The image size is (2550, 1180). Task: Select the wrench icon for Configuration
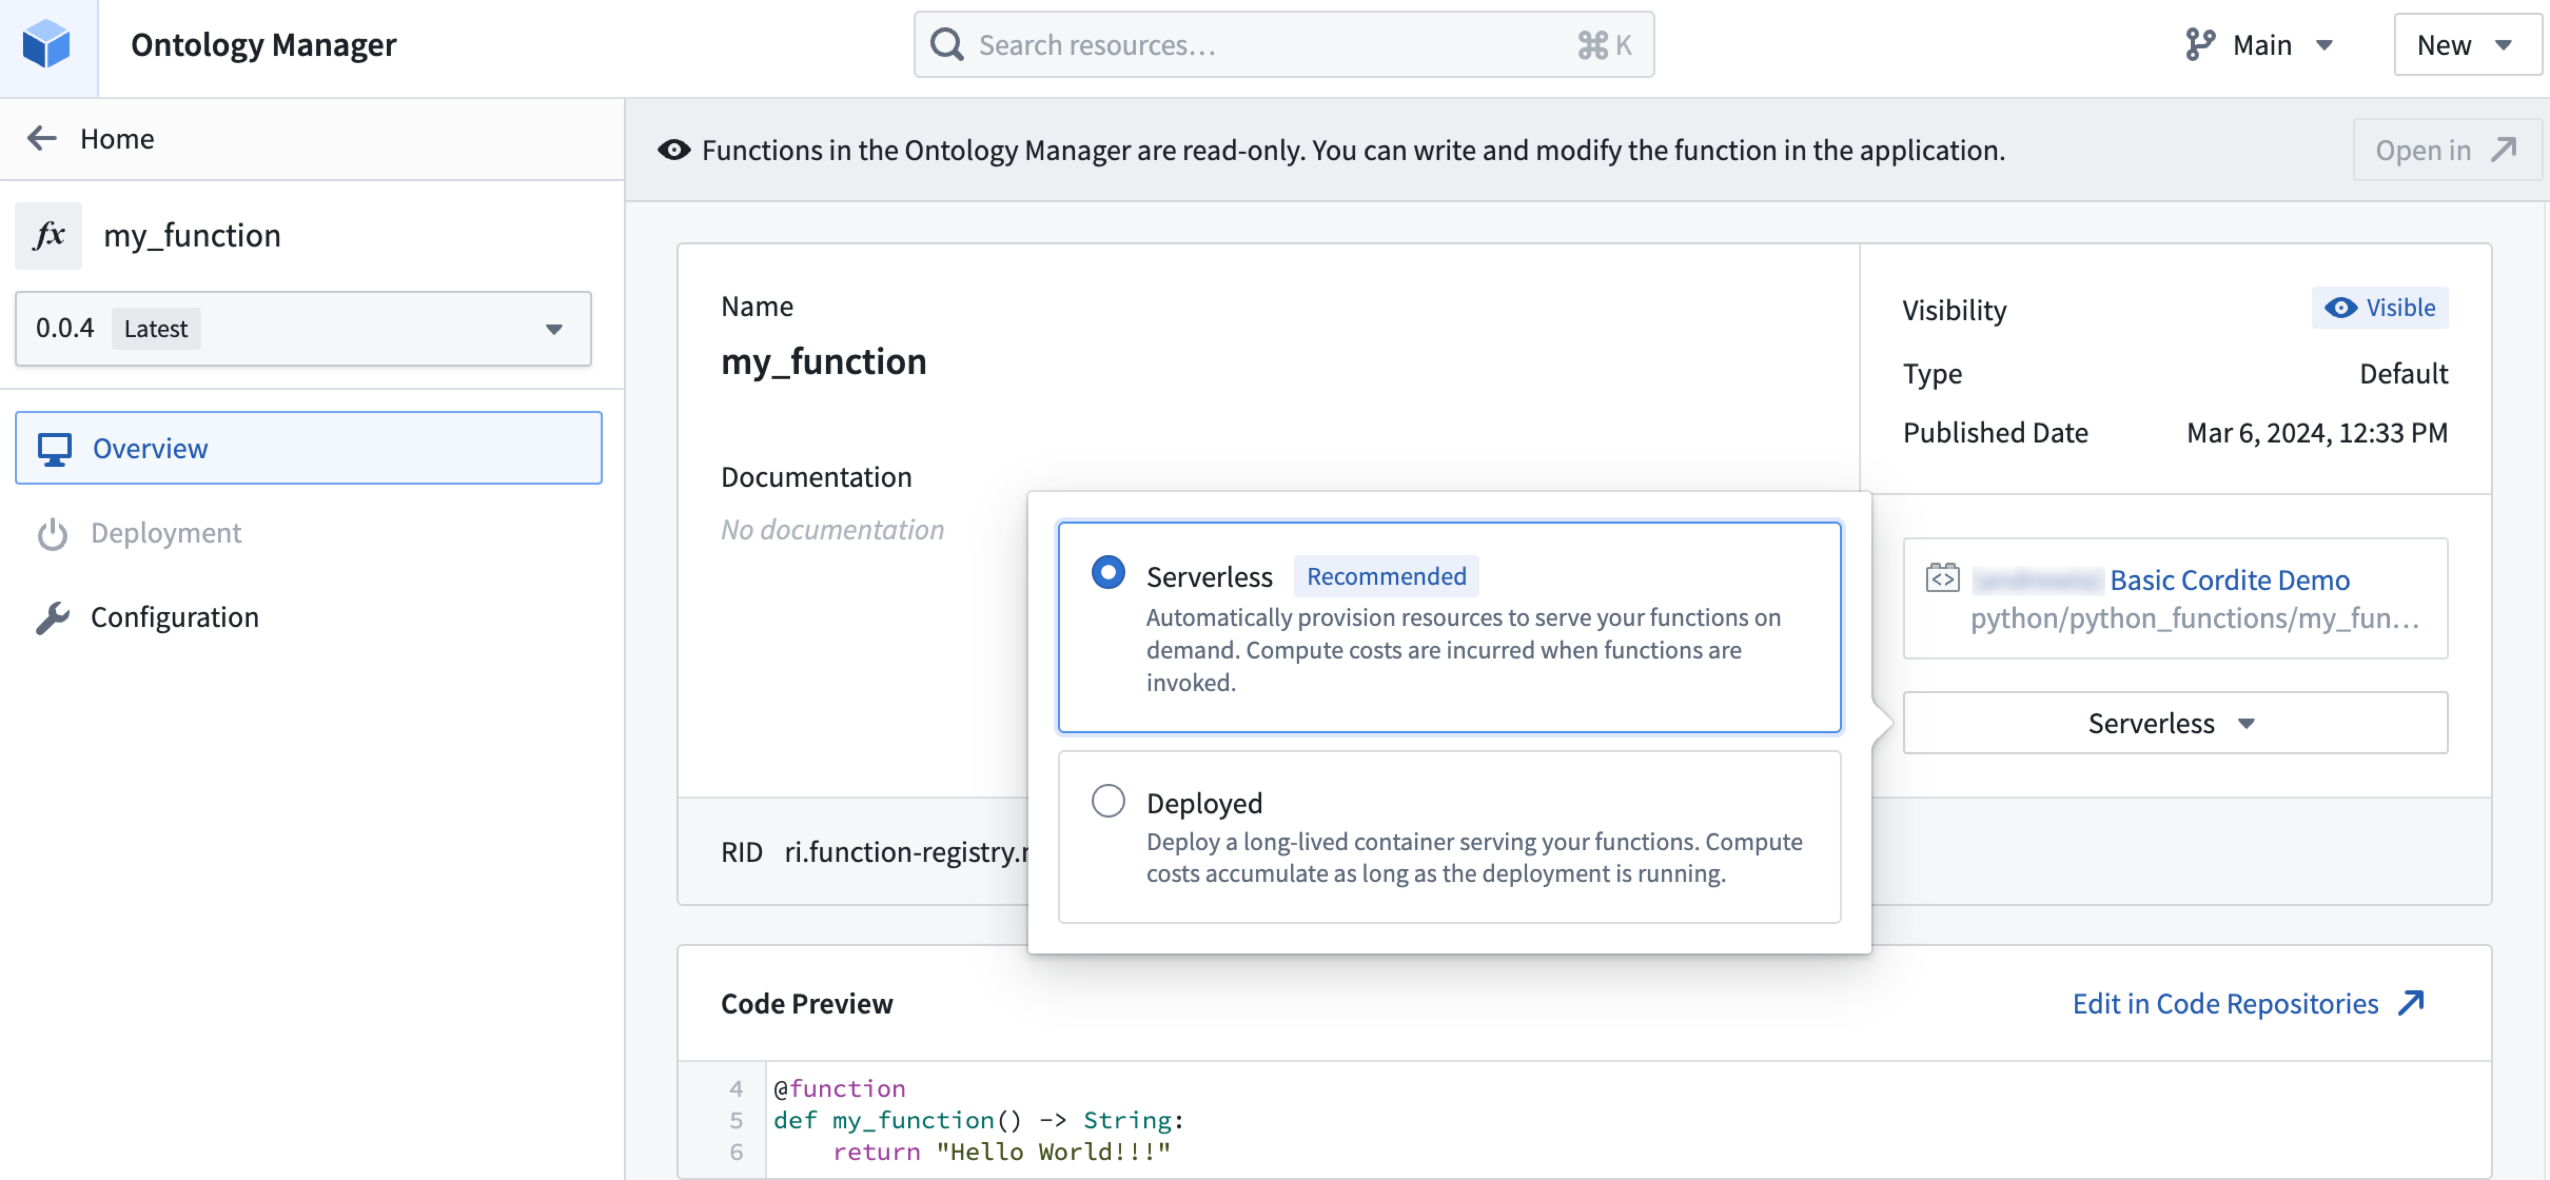[53, 617]
